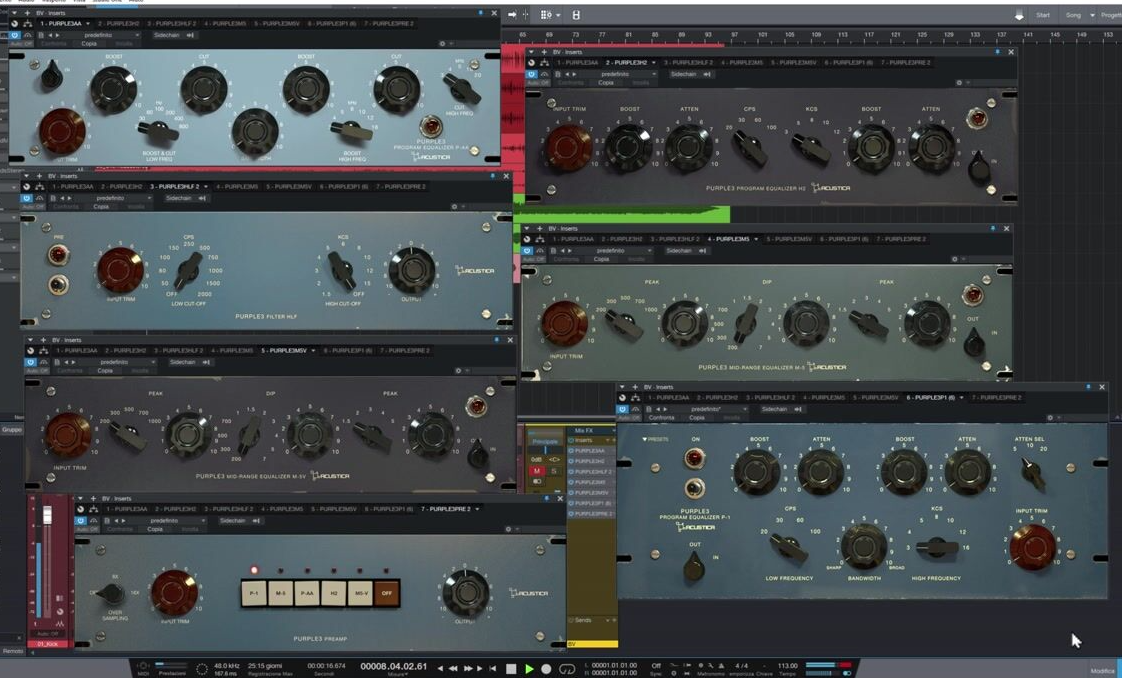Pin the PURPLE3H2 plugin window

tap(997, 52)
